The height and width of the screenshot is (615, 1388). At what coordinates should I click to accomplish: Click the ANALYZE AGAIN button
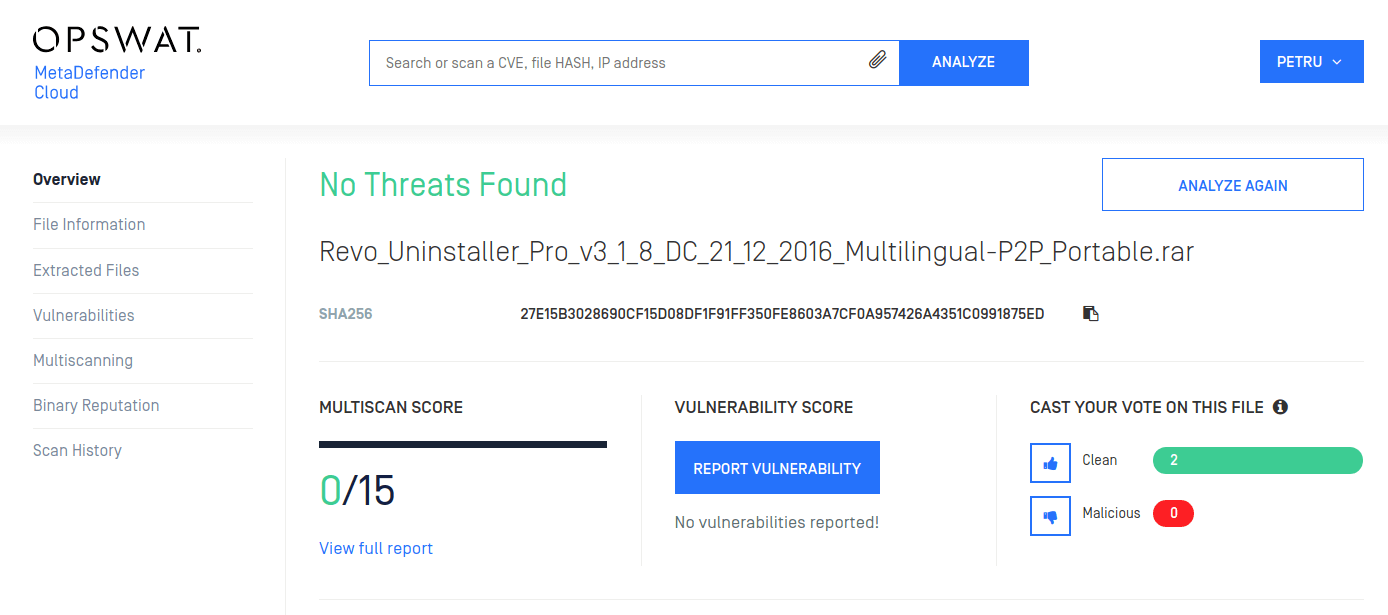tap(1232, 185)
